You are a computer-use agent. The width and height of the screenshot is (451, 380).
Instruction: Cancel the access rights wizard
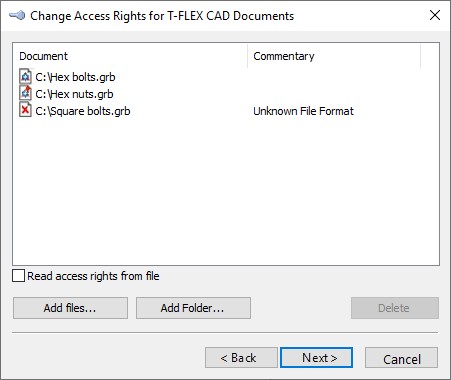pyautogui.click(x=402, y=358)
